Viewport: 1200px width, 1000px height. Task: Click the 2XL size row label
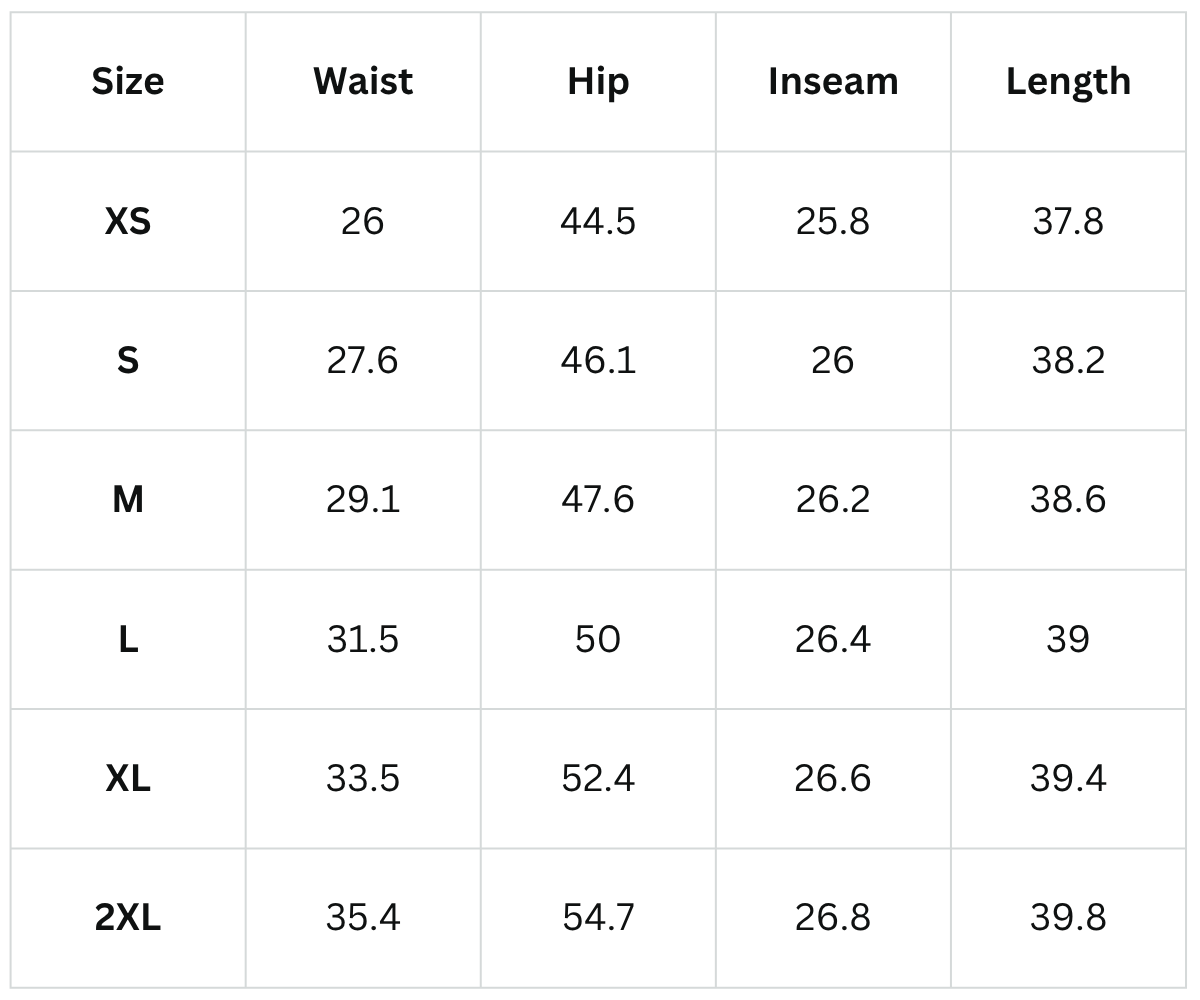[x=128, y=917]
